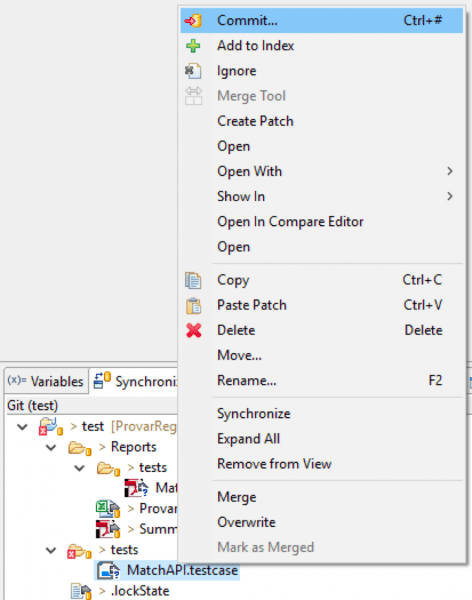The image size is (472, 600).
Task: Click the green plus Add to Index icon
Action: point(193,46)
